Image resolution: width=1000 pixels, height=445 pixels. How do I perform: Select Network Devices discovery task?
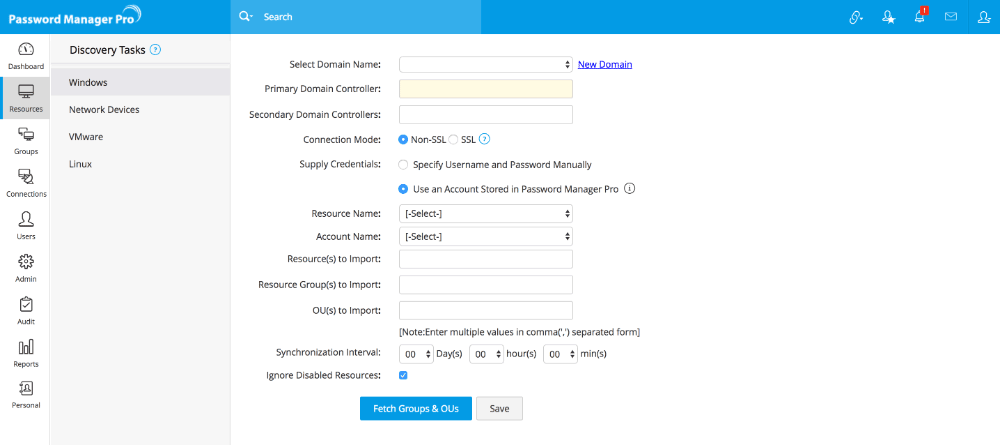point(104,110)
